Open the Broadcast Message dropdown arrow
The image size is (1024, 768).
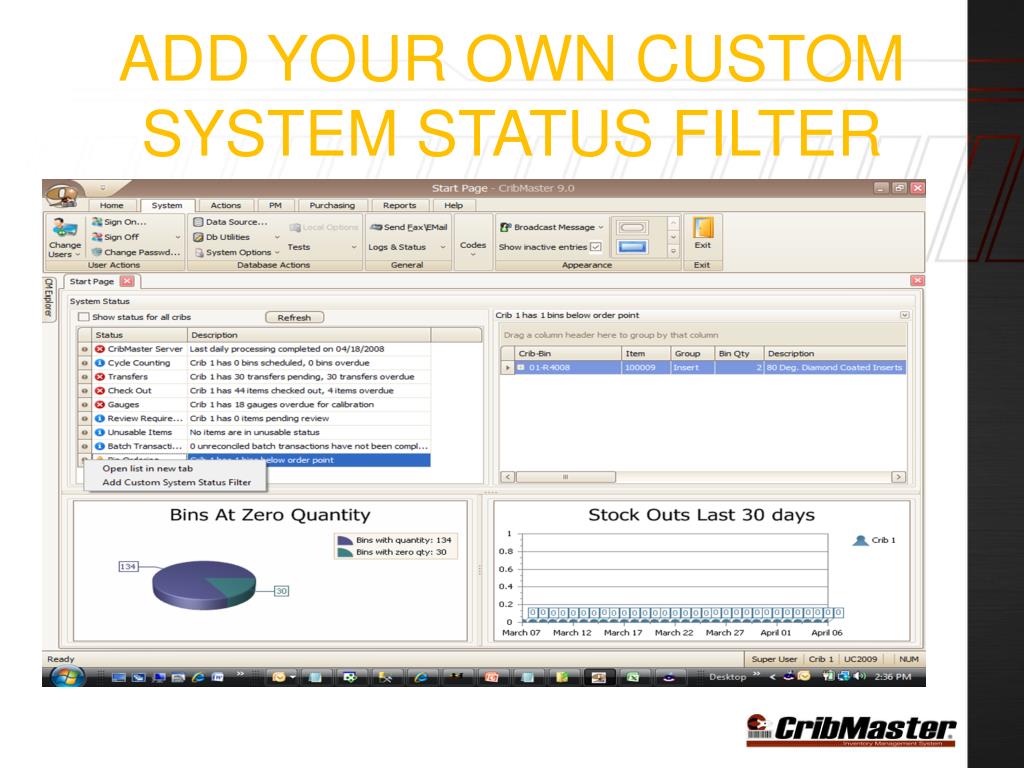(x=601, y=227)
